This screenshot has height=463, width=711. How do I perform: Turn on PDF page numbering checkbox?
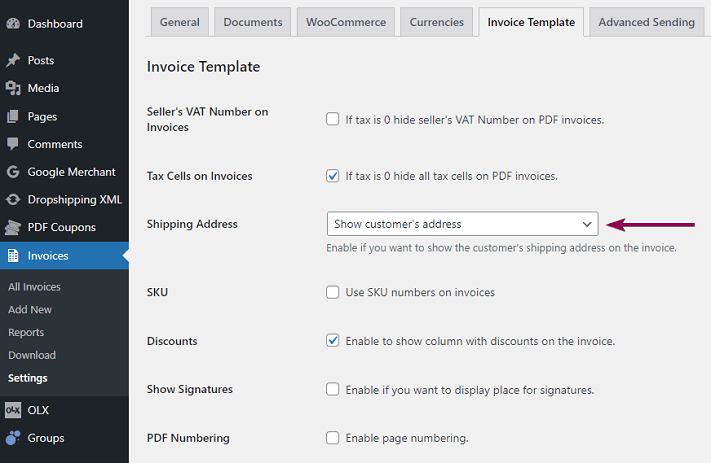coord(333,438)
